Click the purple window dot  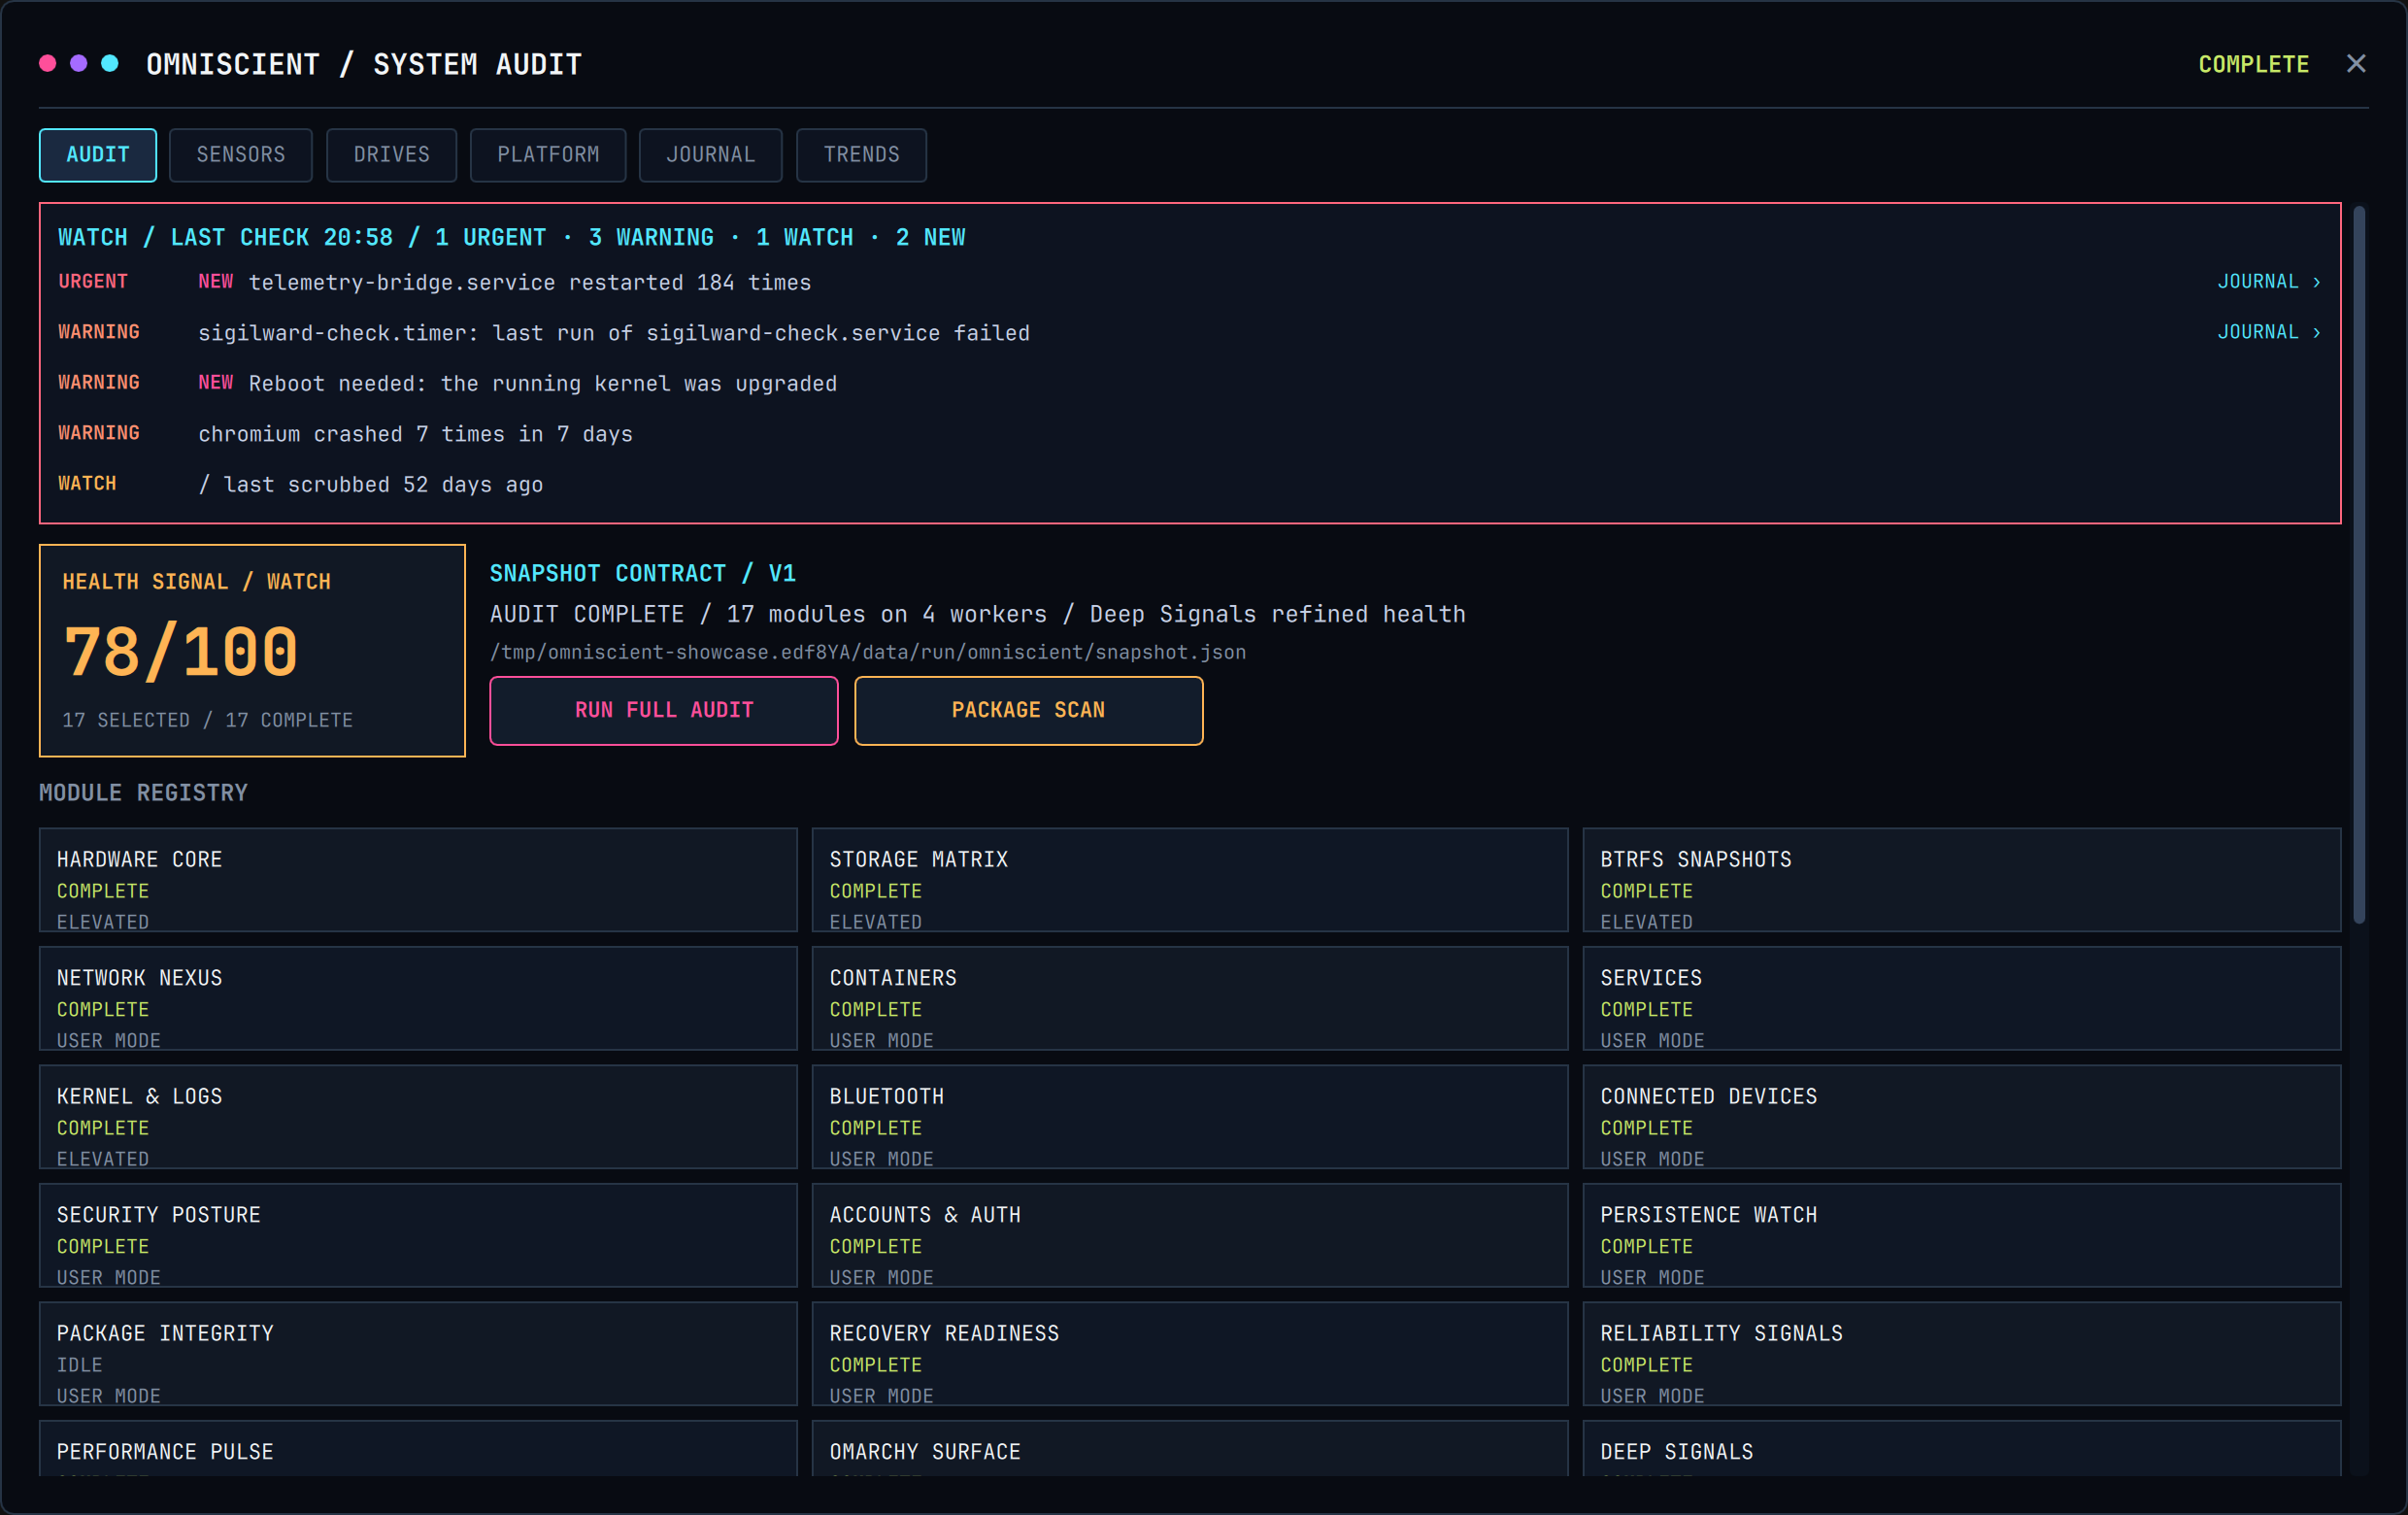coord(78,64)
